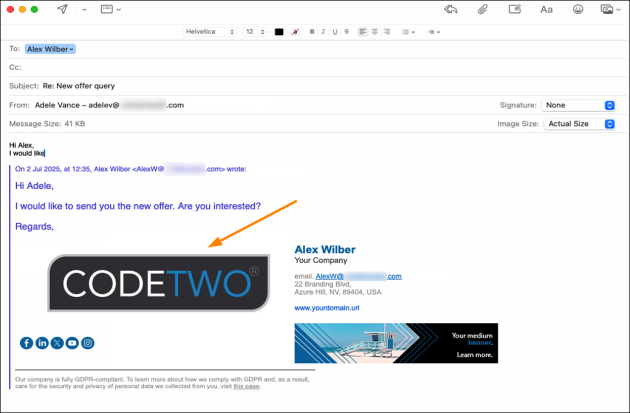Align text right
Image resolution: width=630 pixels, height=413 pixels.
pos(387,32)
